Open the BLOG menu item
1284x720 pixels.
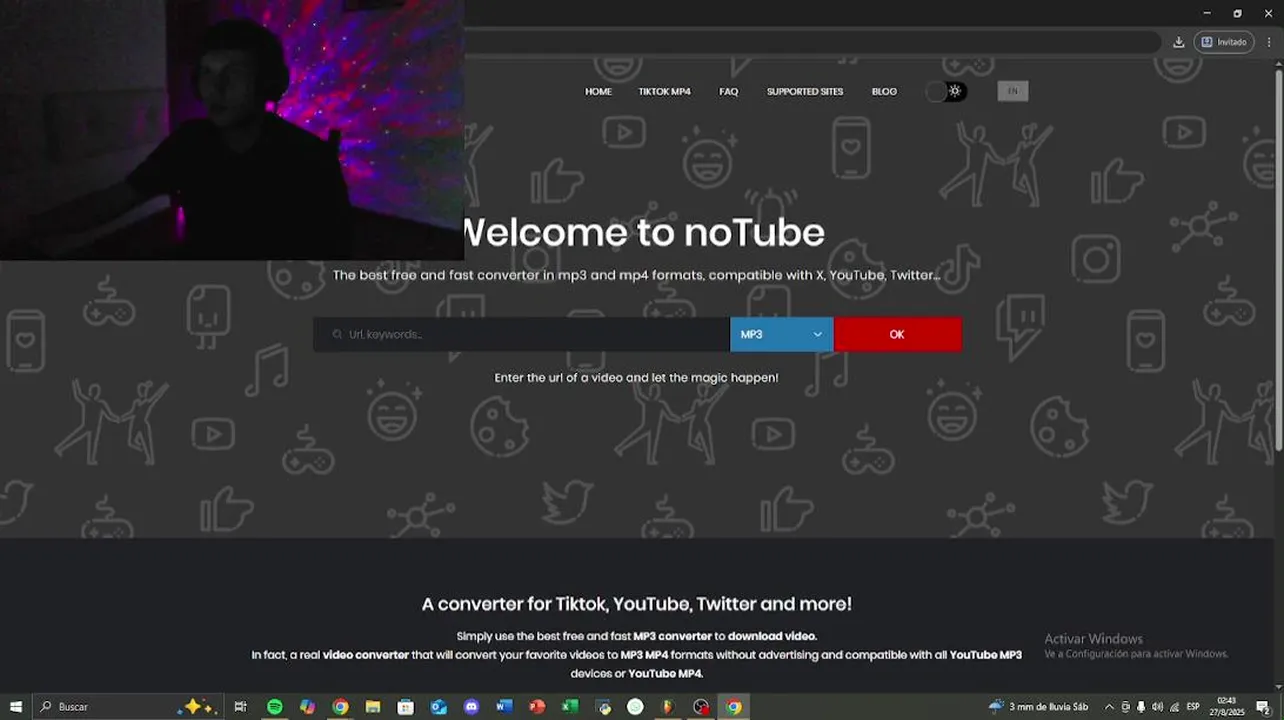(x=884, y=91)
